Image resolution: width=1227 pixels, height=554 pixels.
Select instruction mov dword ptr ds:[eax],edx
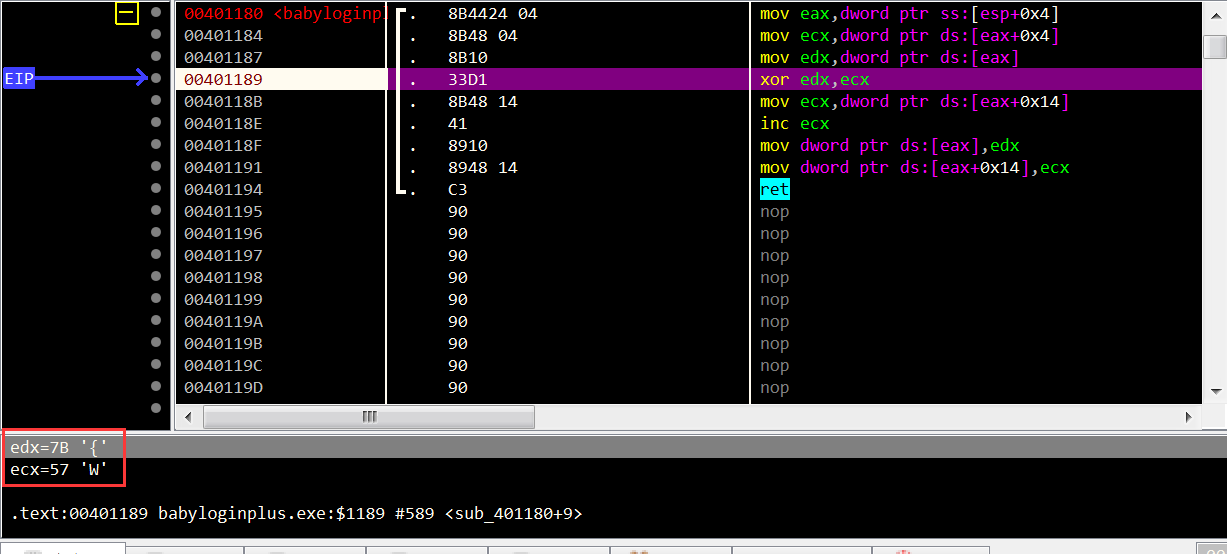[x=889, y=145]
